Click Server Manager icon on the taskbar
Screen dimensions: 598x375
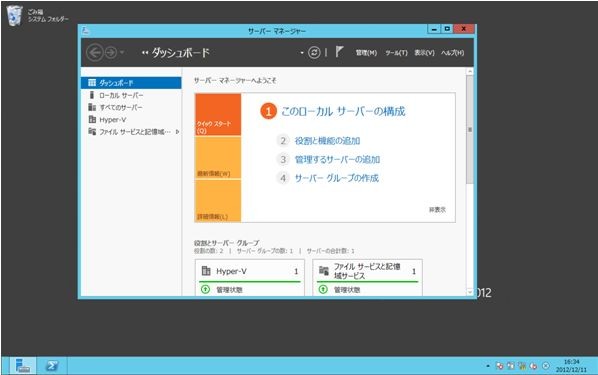coord(23,365)
